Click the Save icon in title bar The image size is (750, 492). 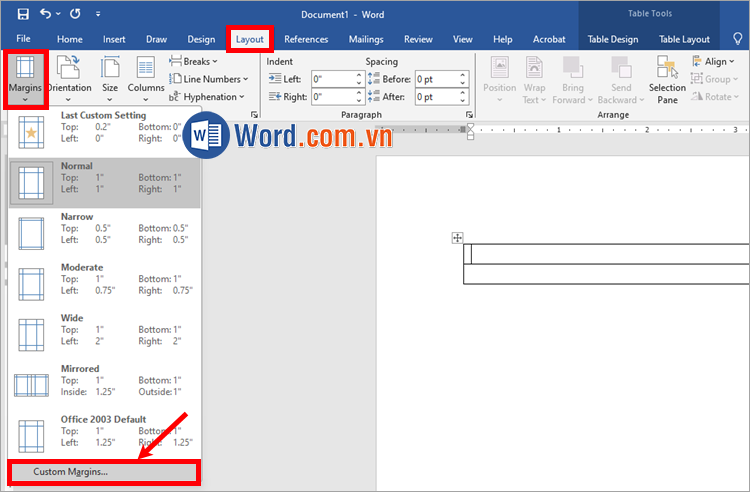tap(22, 14)
